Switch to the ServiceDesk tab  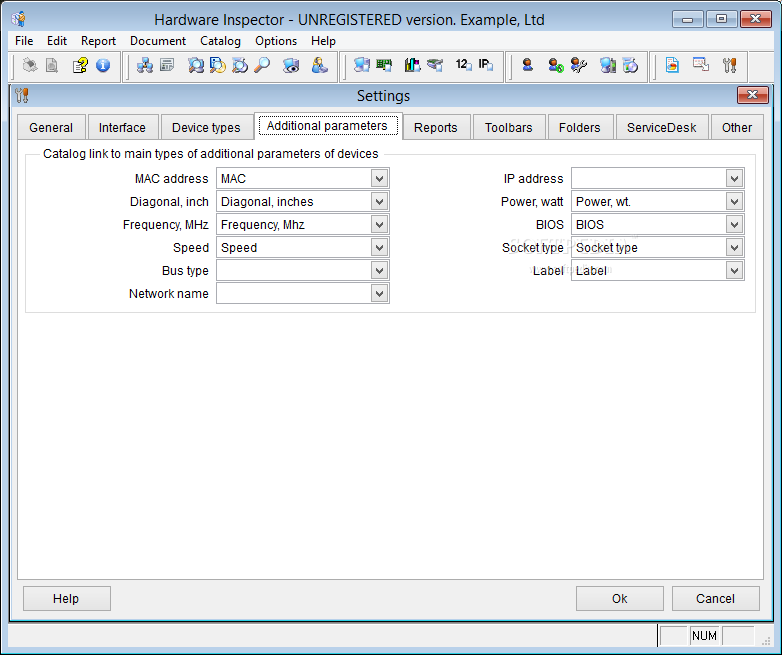661,128
